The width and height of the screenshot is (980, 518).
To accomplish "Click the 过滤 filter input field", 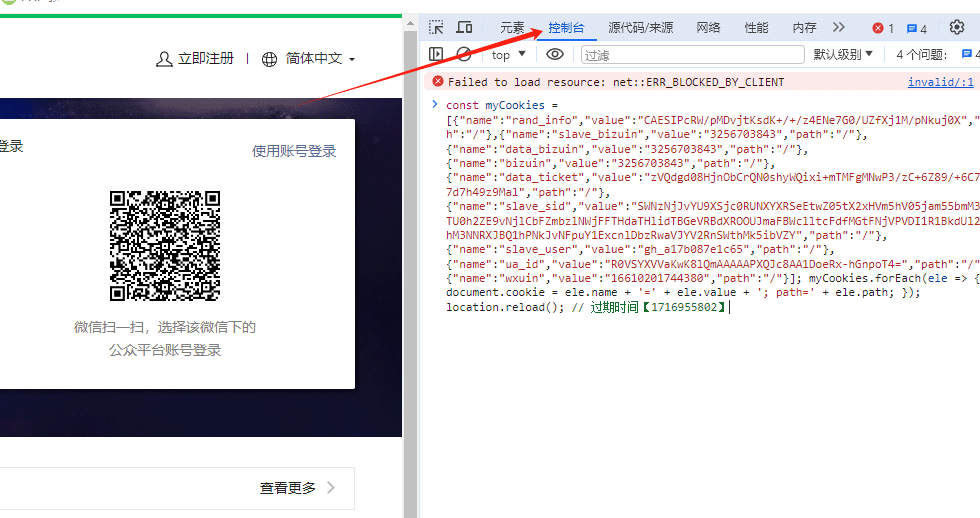I will (x=692, y=55).
